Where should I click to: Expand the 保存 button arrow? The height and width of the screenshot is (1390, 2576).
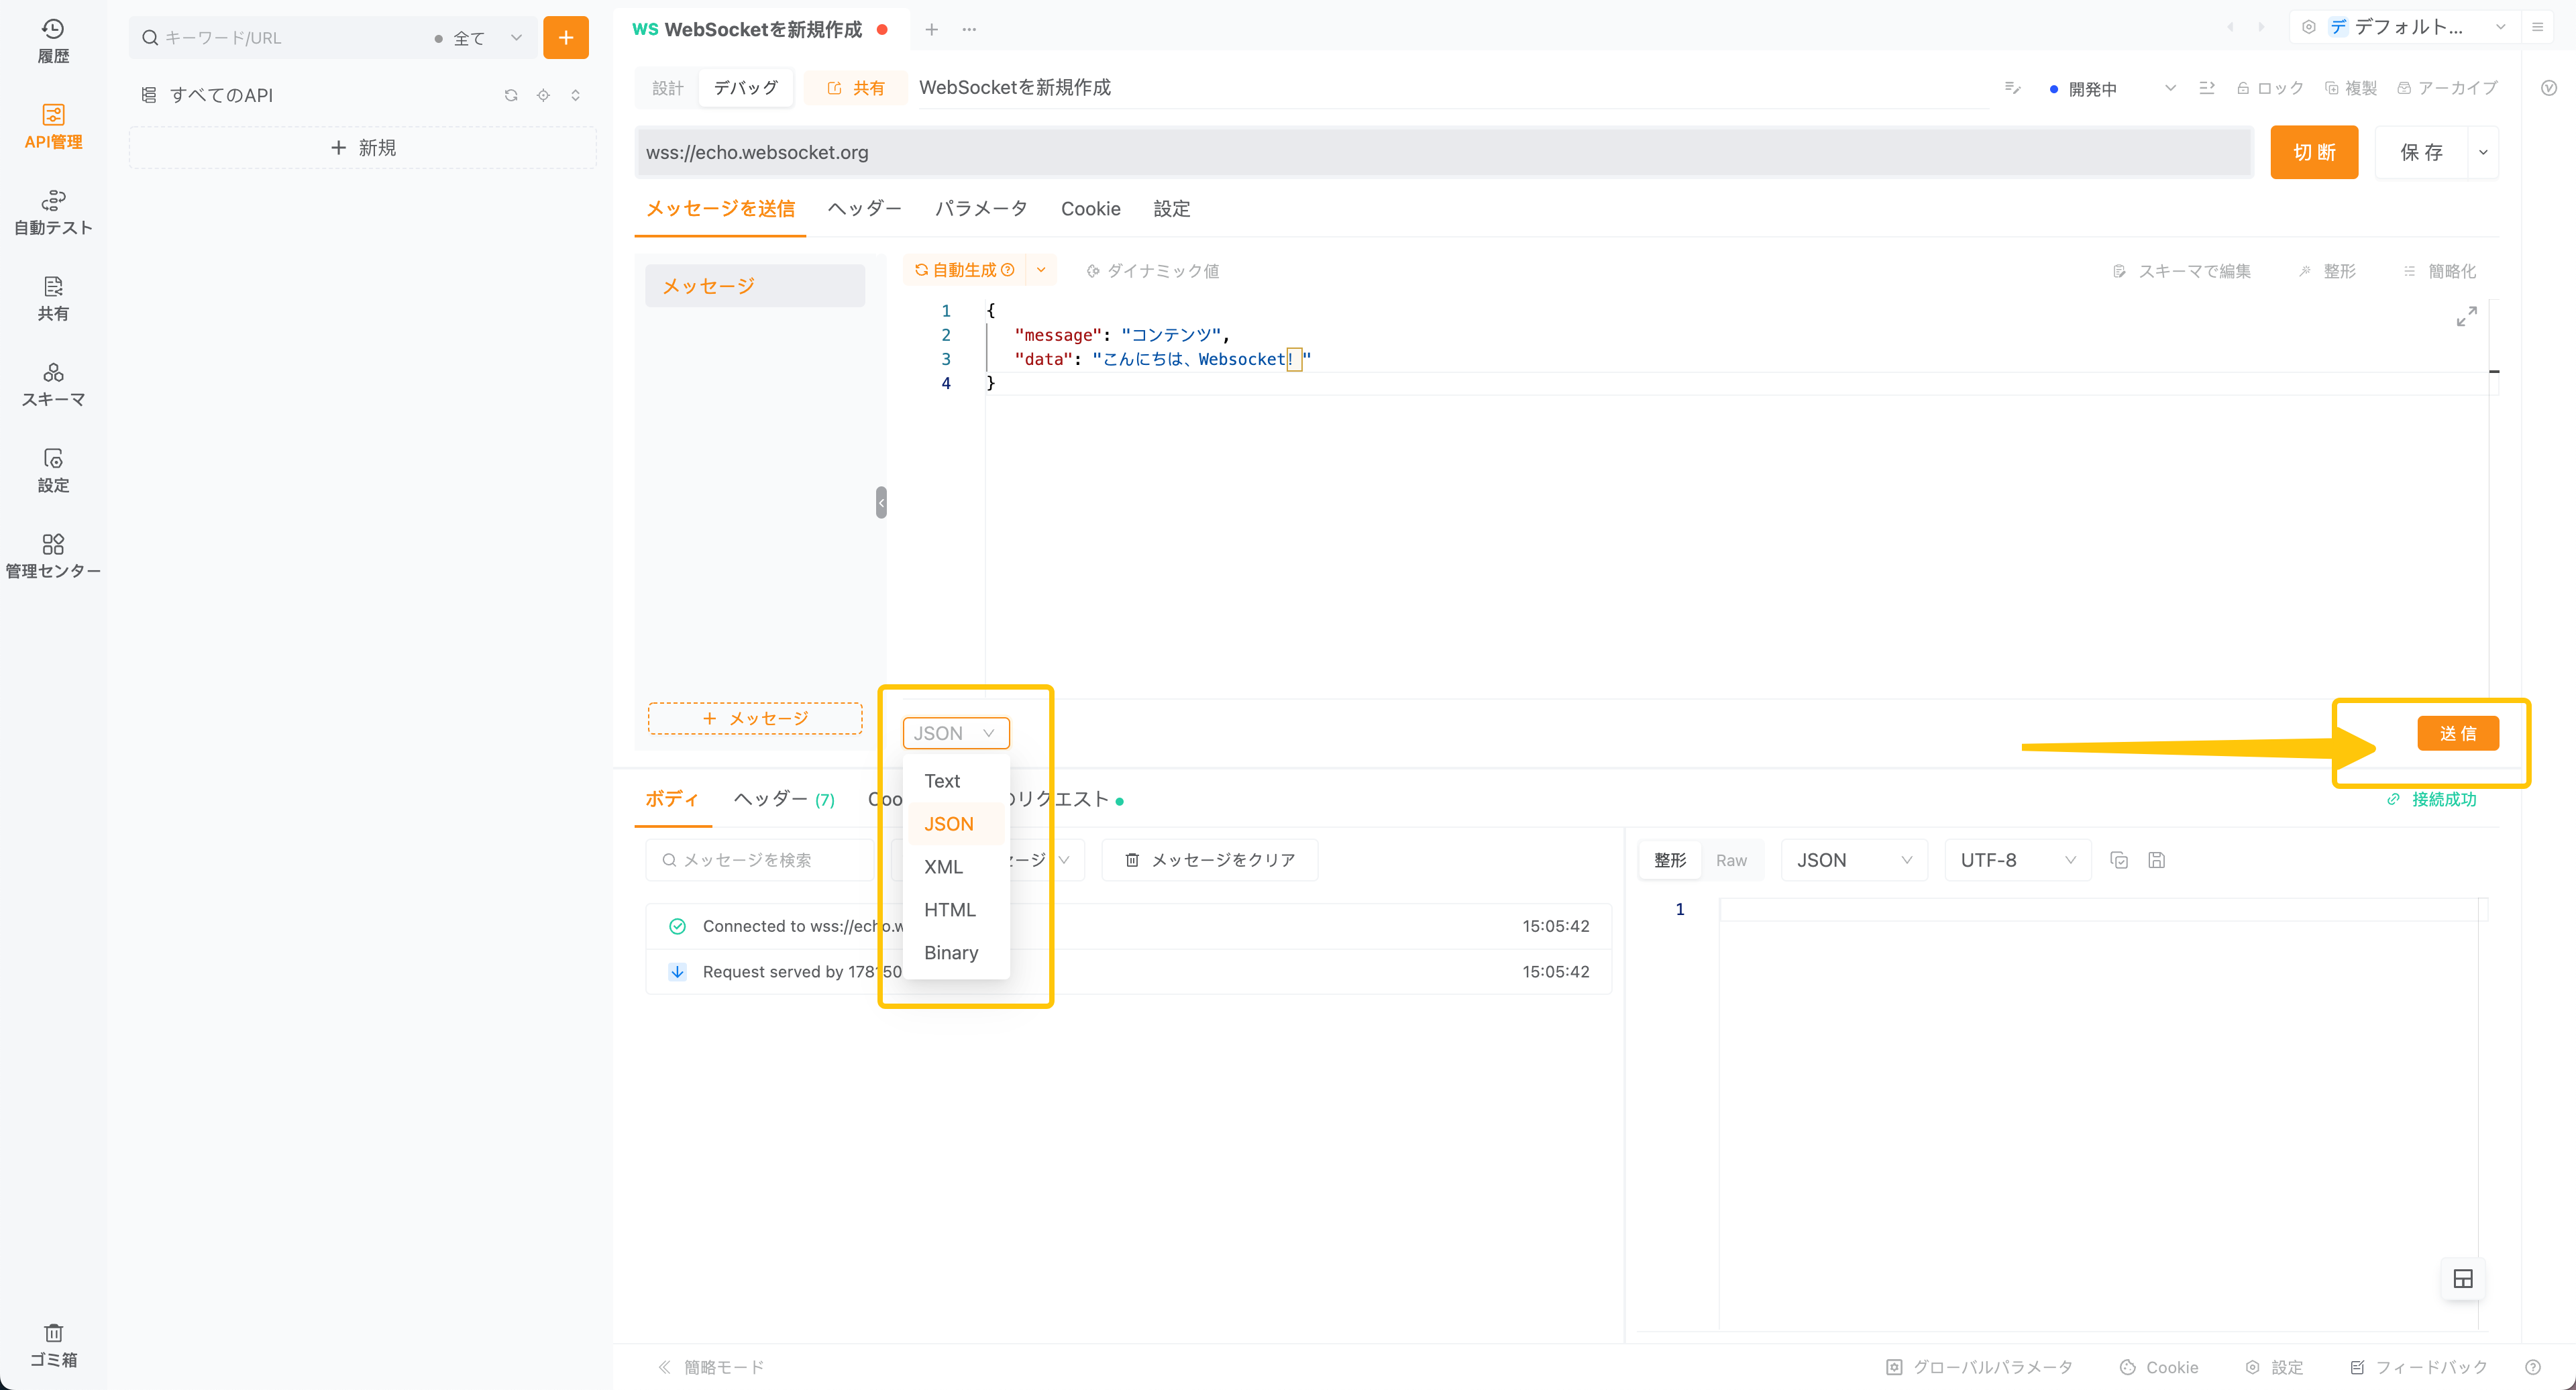(2483, 152)
